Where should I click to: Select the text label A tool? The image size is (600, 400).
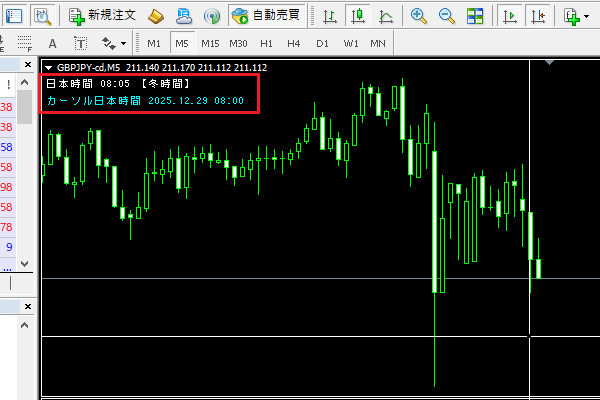tap(52, 44)
